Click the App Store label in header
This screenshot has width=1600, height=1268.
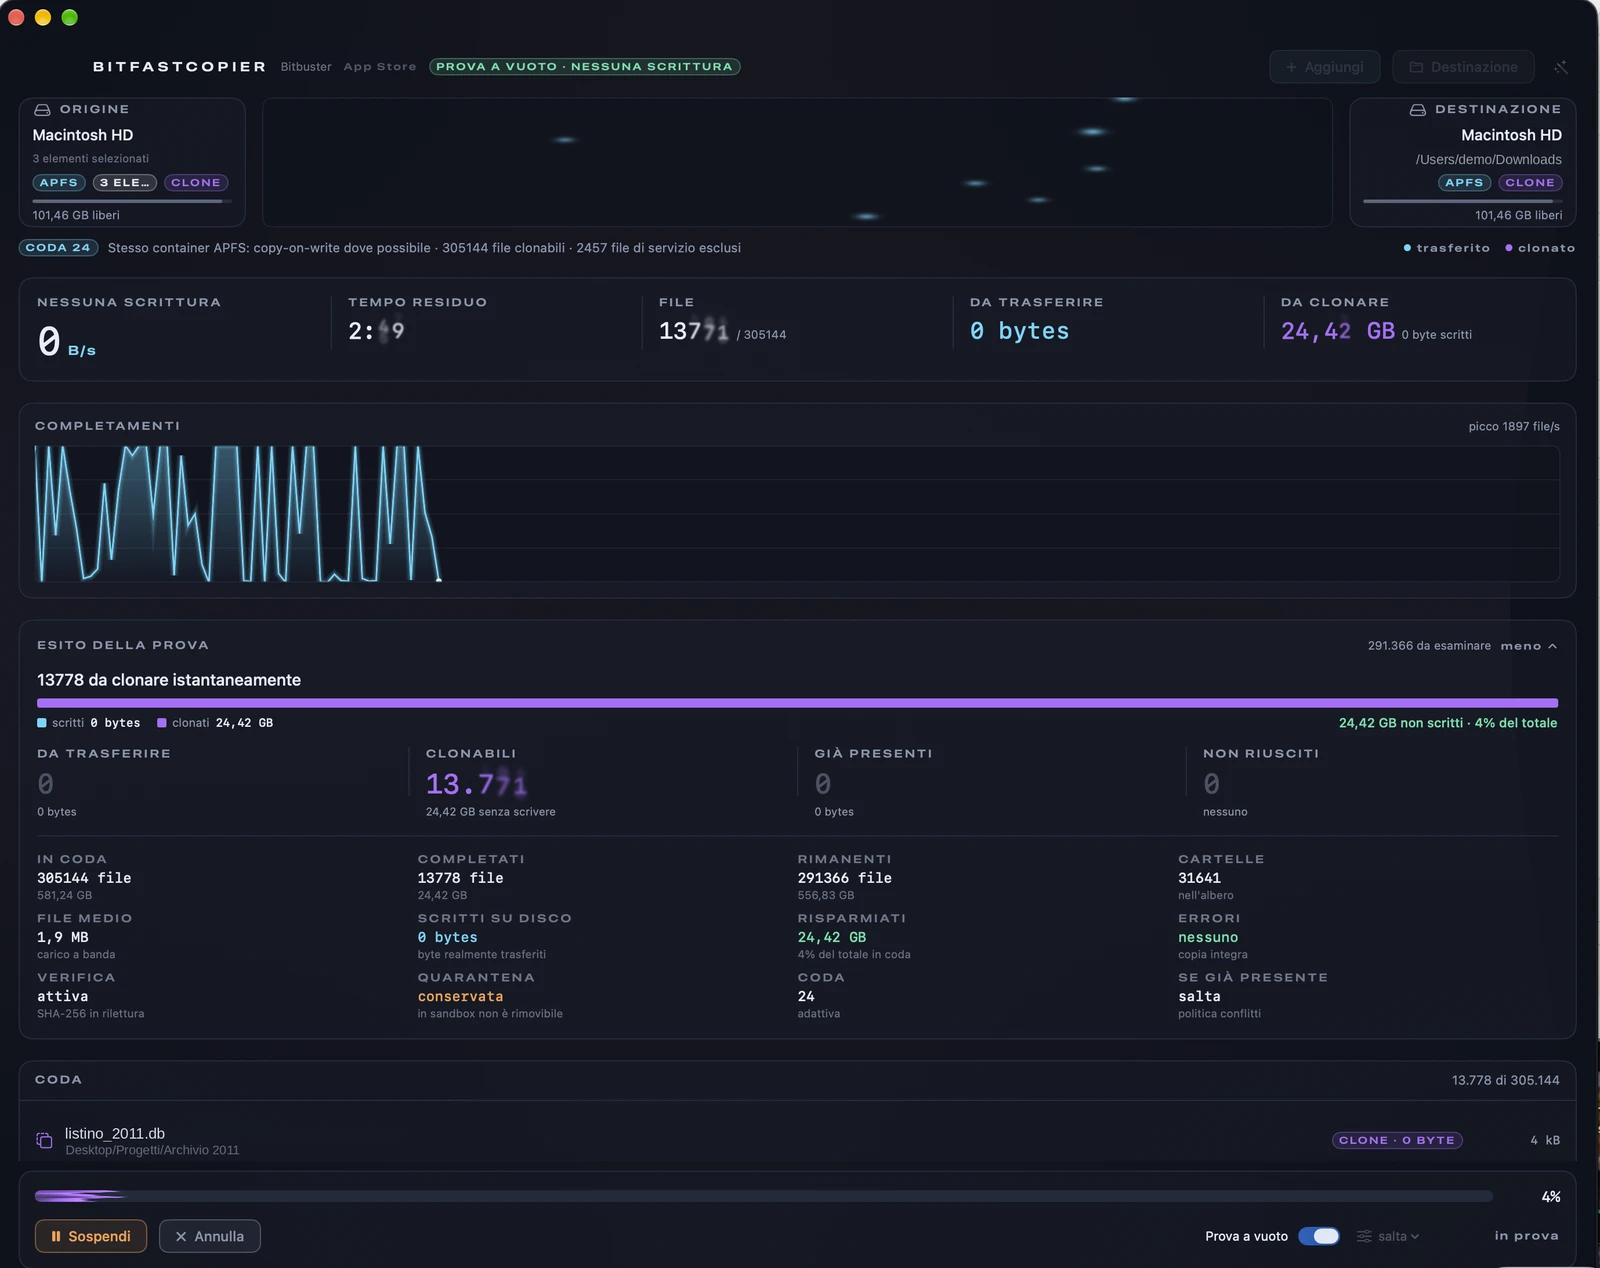pyautogui.click(x=380, y=67)
